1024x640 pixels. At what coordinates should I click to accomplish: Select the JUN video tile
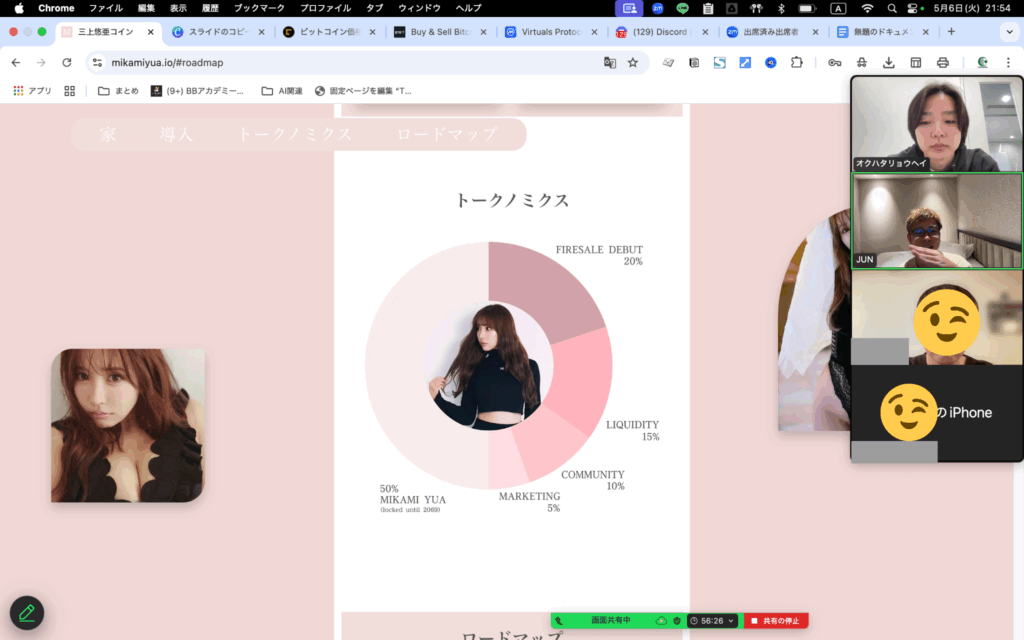coord(937,221)
